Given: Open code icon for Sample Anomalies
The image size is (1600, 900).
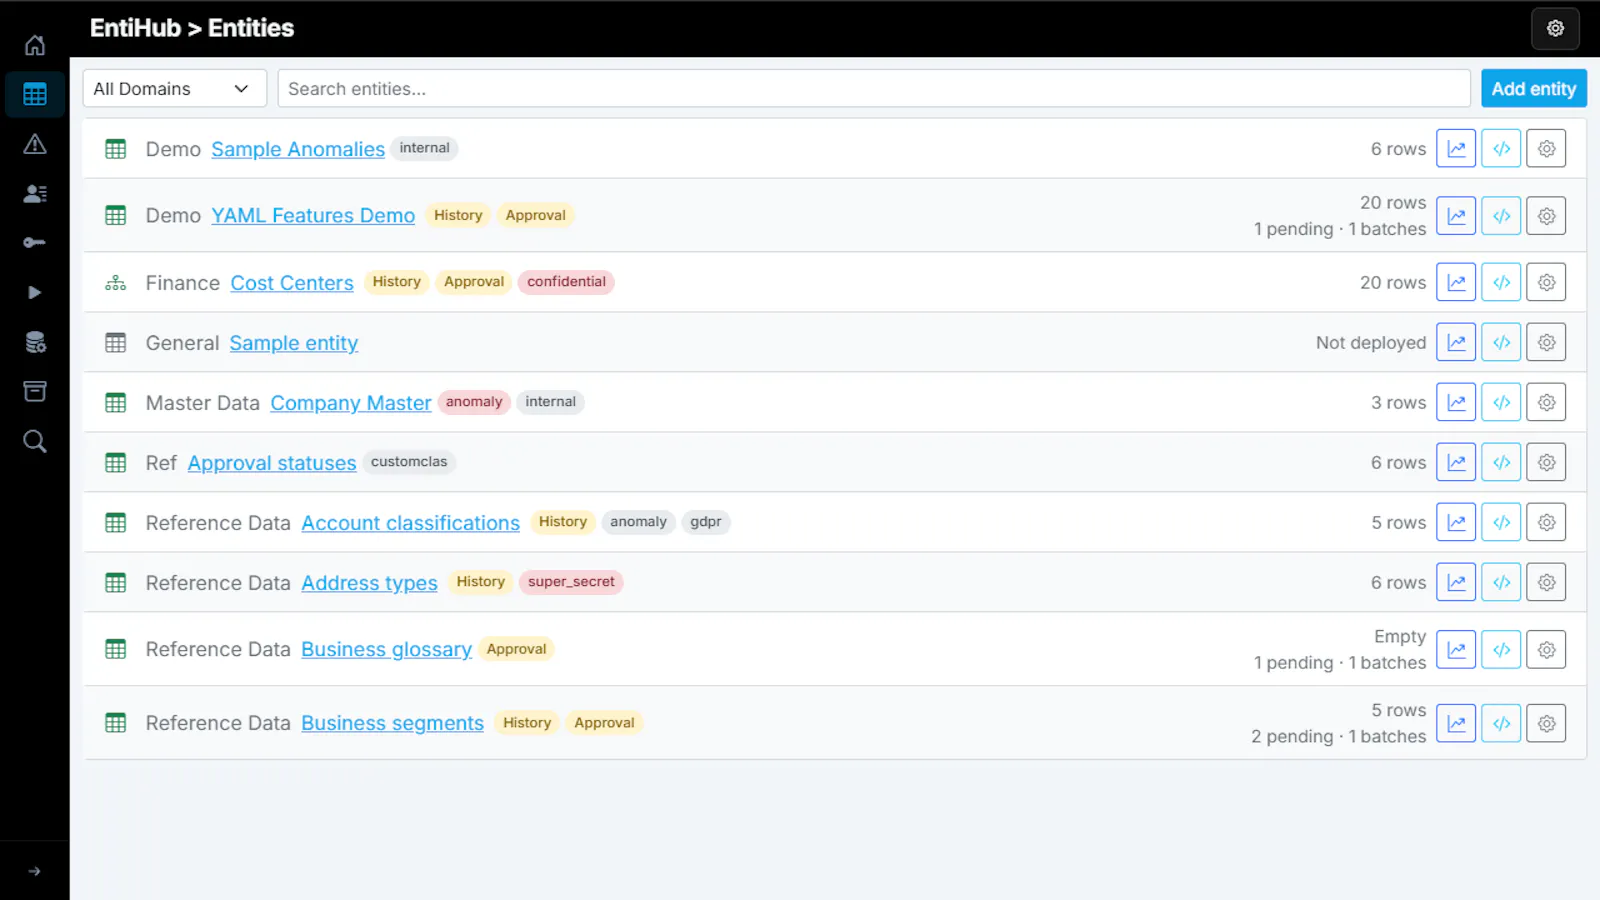Looking at the screenshot, I should pyautogui.click(x=1501, y=148).
